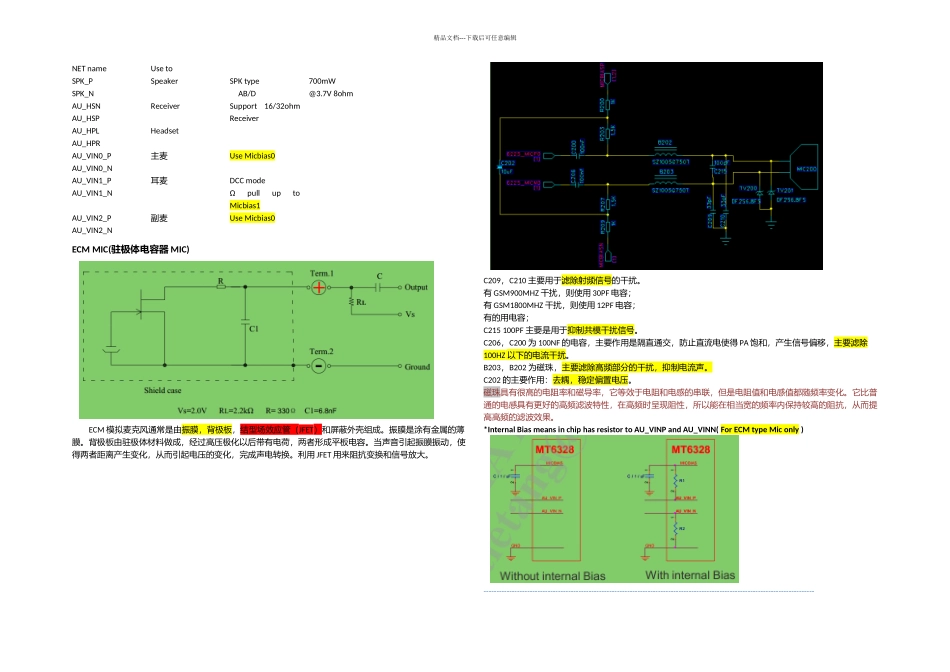Click the heading 'ECM MIC(驻极体电容器MIC)'
The height and width of the screenshot is (672, 950).
[130, 249]
